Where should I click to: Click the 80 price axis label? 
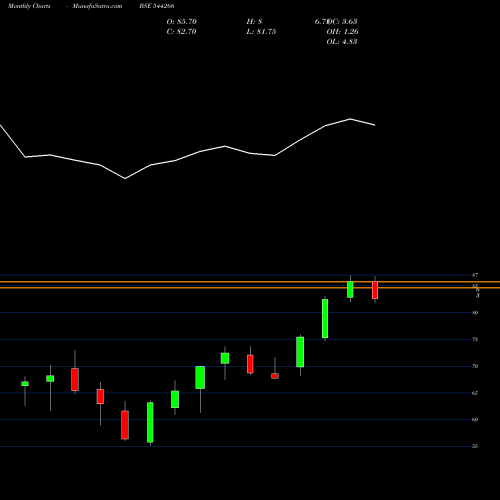(475, 313)
